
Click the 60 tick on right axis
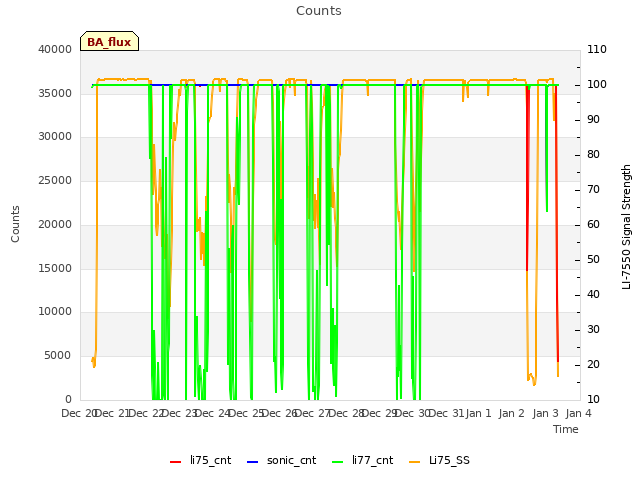[x=593, y=224]
